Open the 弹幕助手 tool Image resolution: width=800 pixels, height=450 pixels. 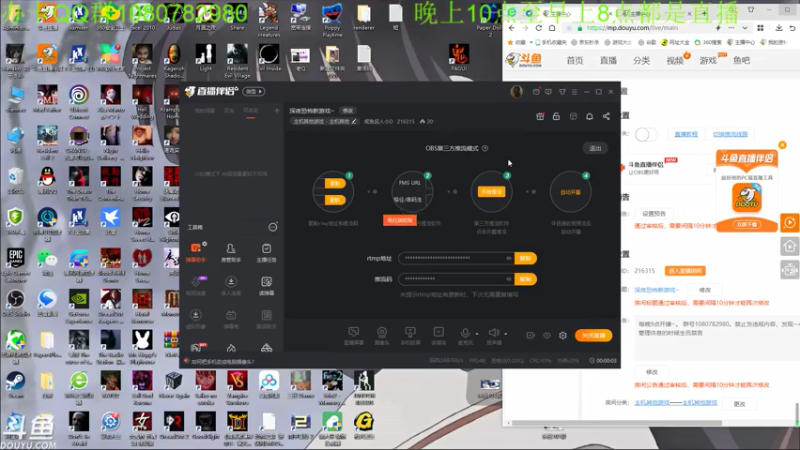click(196, 252)
